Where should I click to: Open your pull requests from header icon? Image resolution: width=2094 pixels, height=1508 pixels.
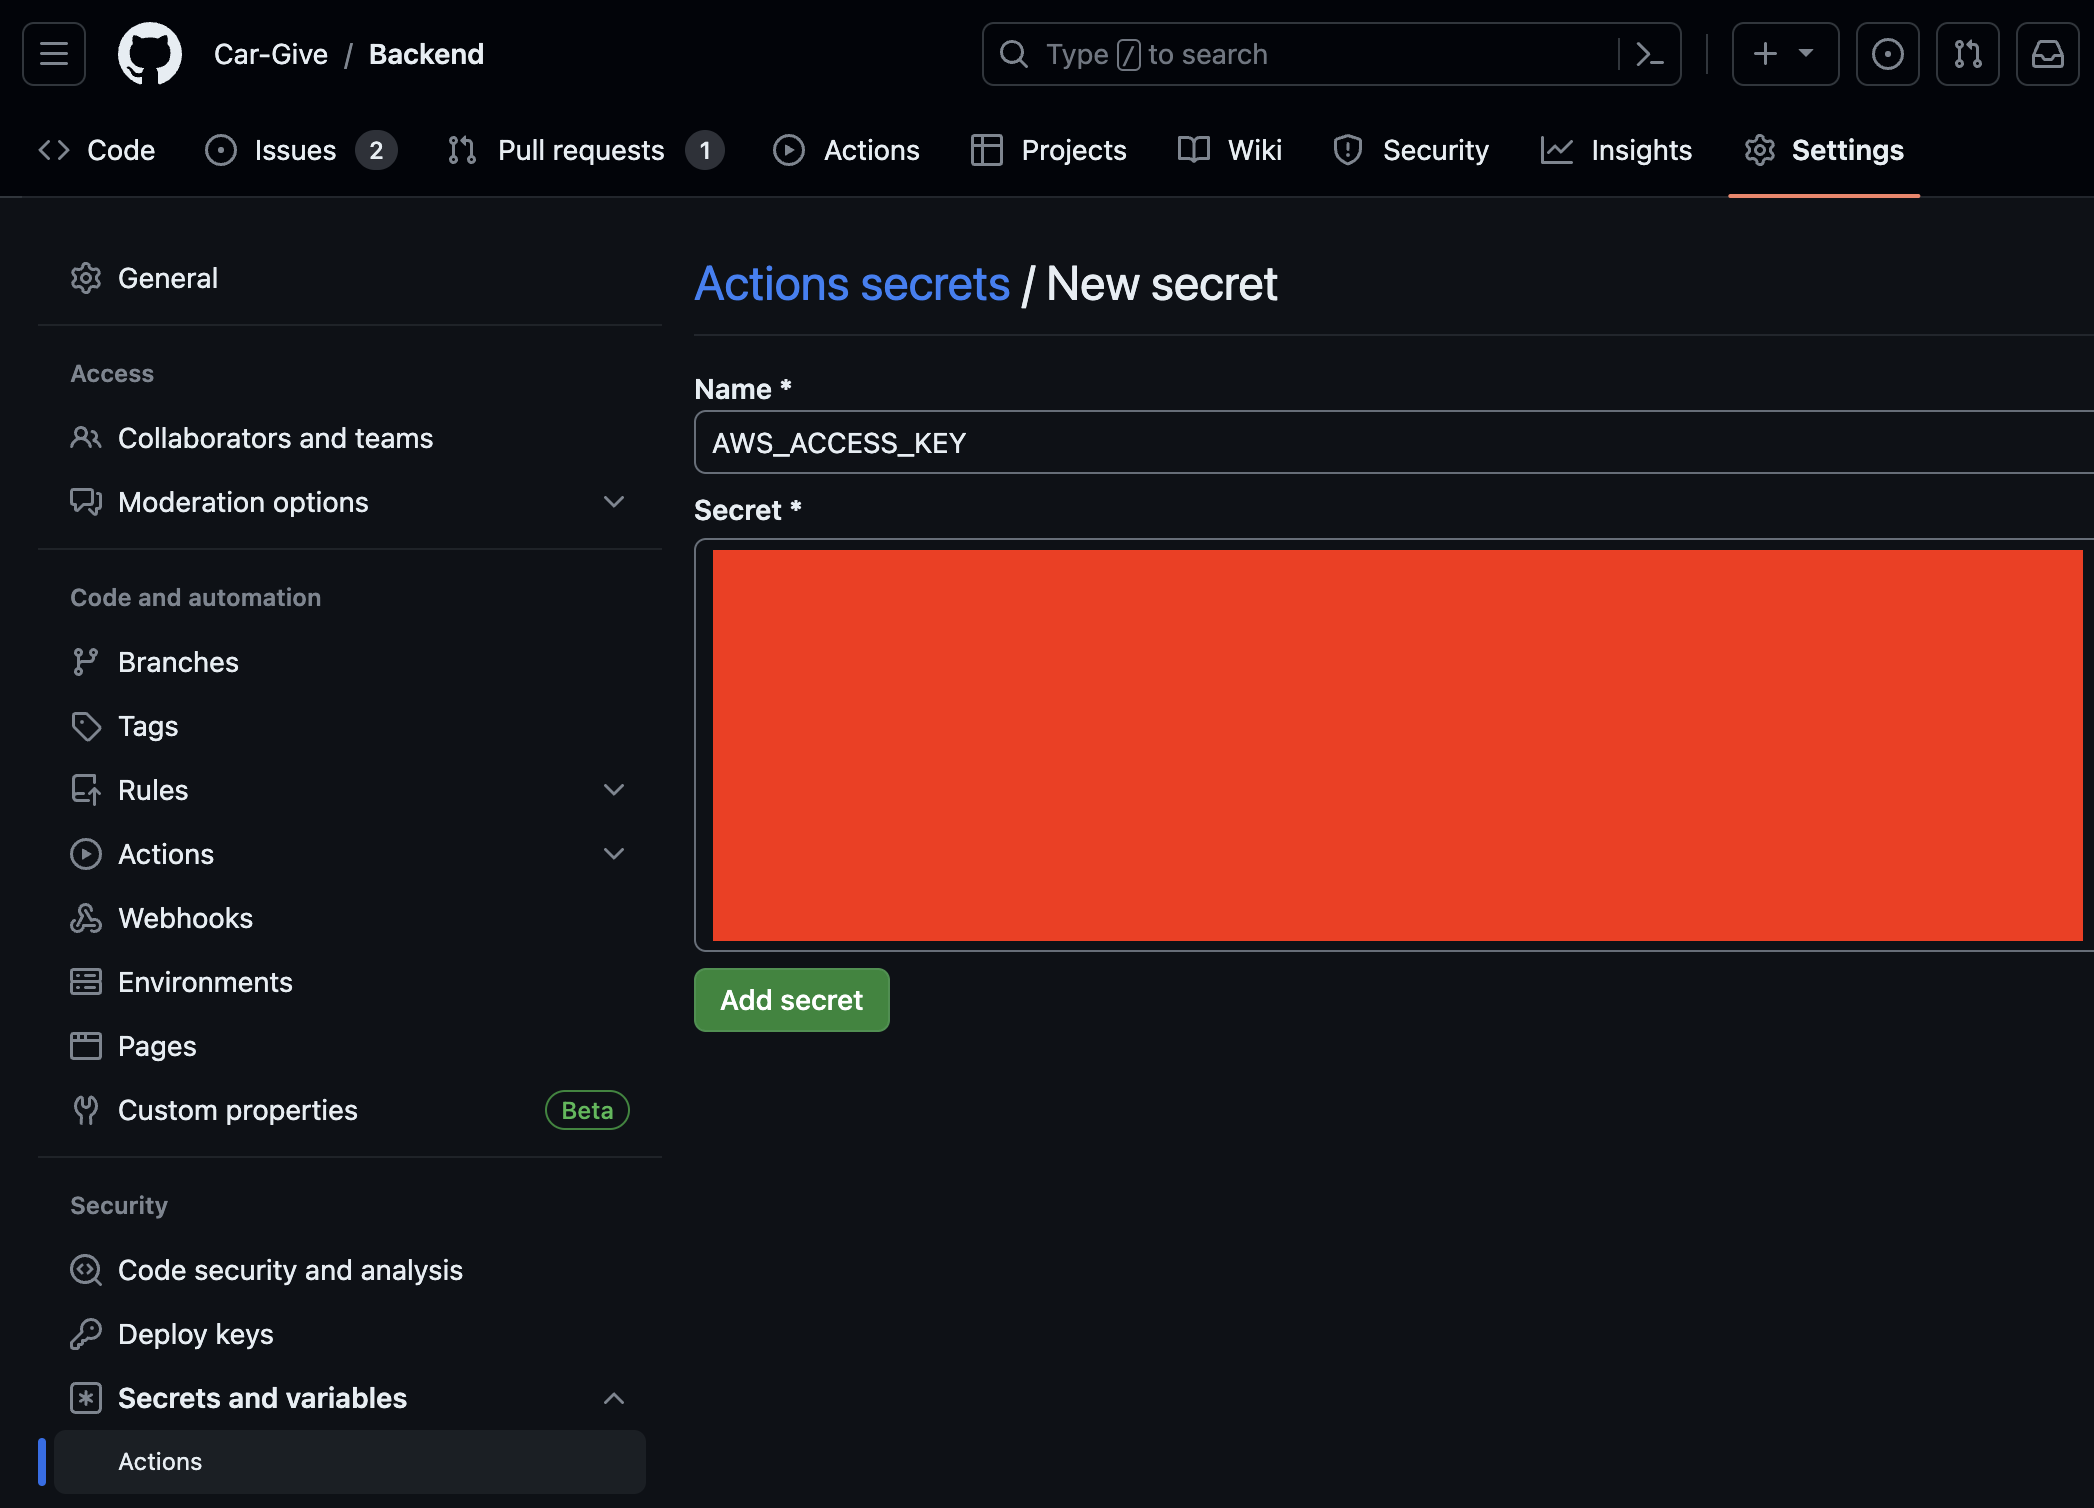coord(1967,54)
